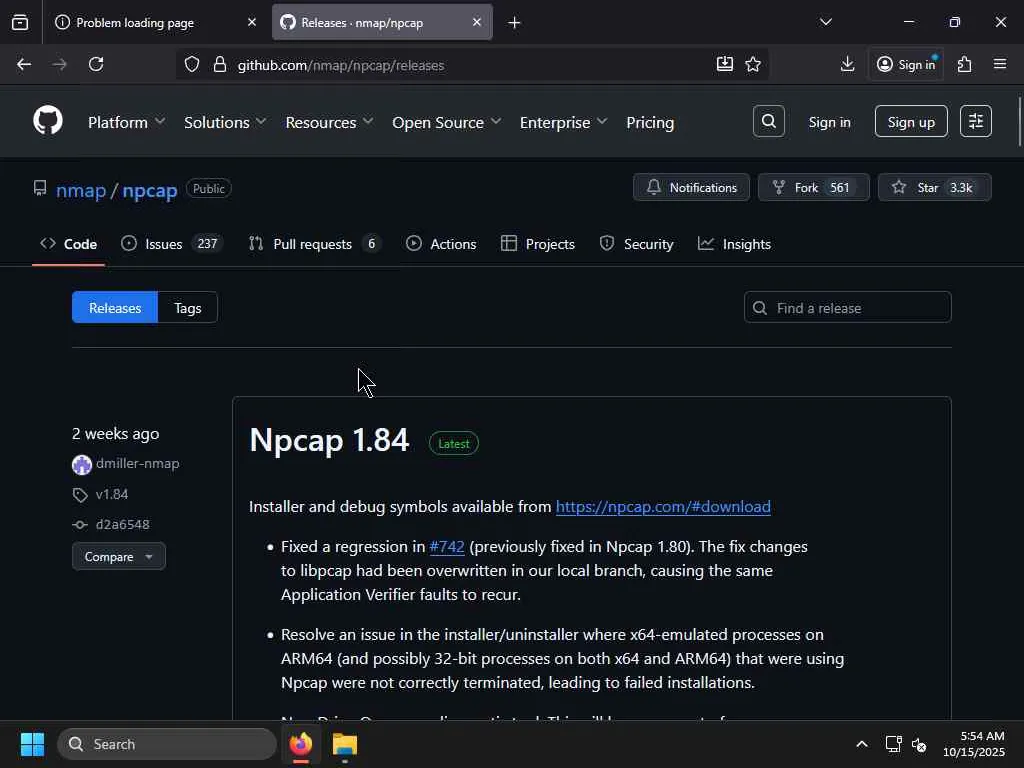Click the GitHub logo icon

(x=48, y=121)
